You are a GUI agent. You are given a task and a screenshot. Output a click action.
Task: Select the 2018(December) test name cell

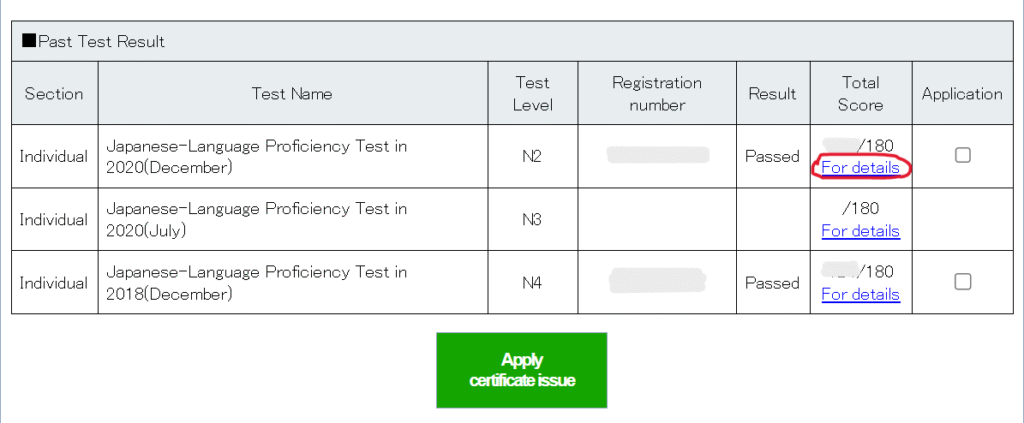coord(293,283)
